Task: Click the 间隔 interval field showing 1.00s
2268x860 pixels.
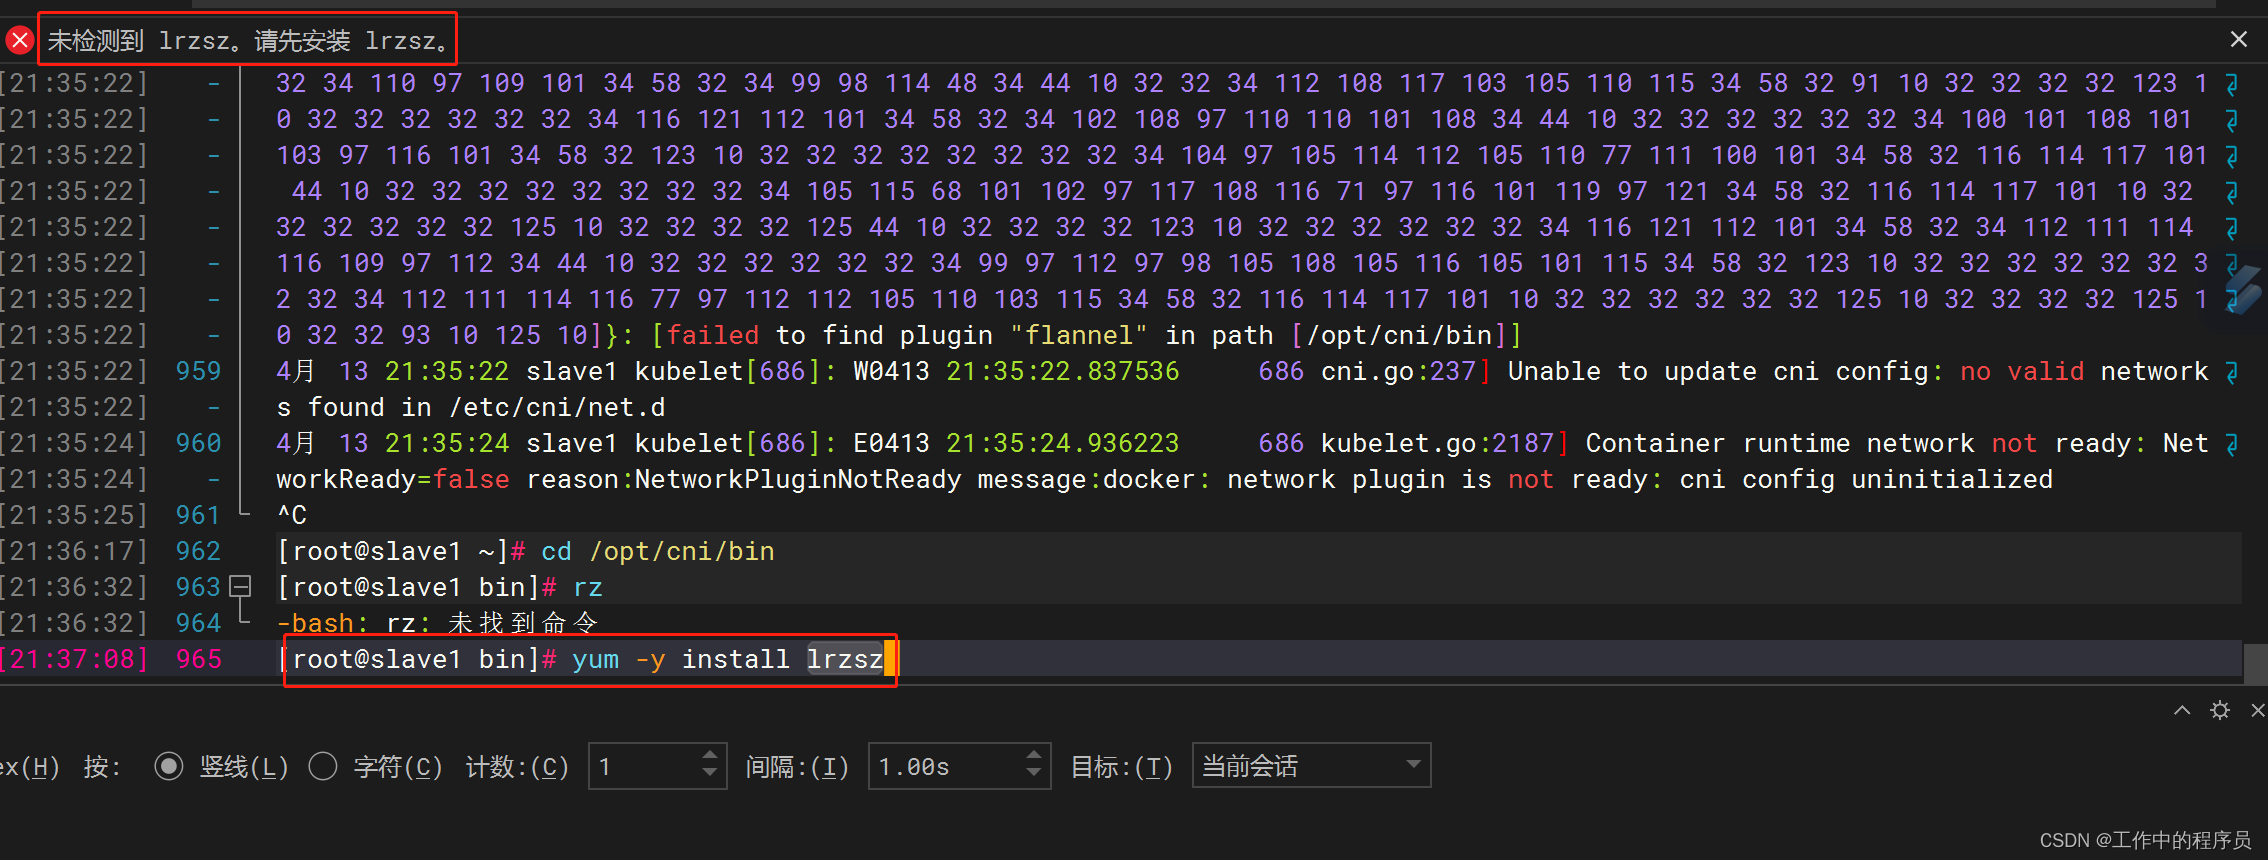Action: (946, 767)
